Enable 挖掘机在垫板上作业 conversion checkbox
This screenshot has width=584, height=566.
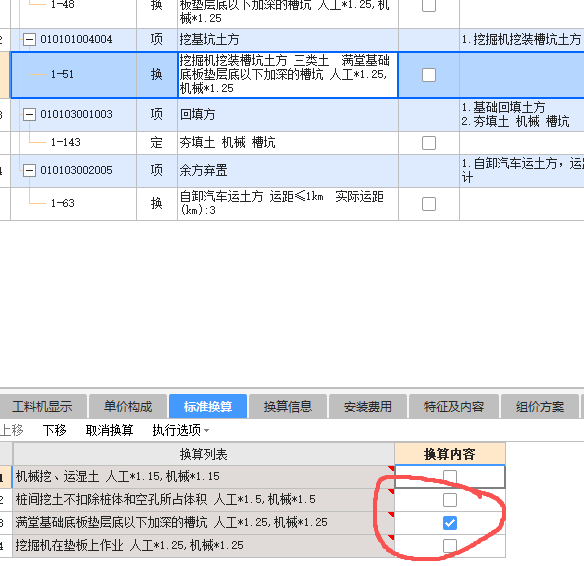click(x=450, y=546)
